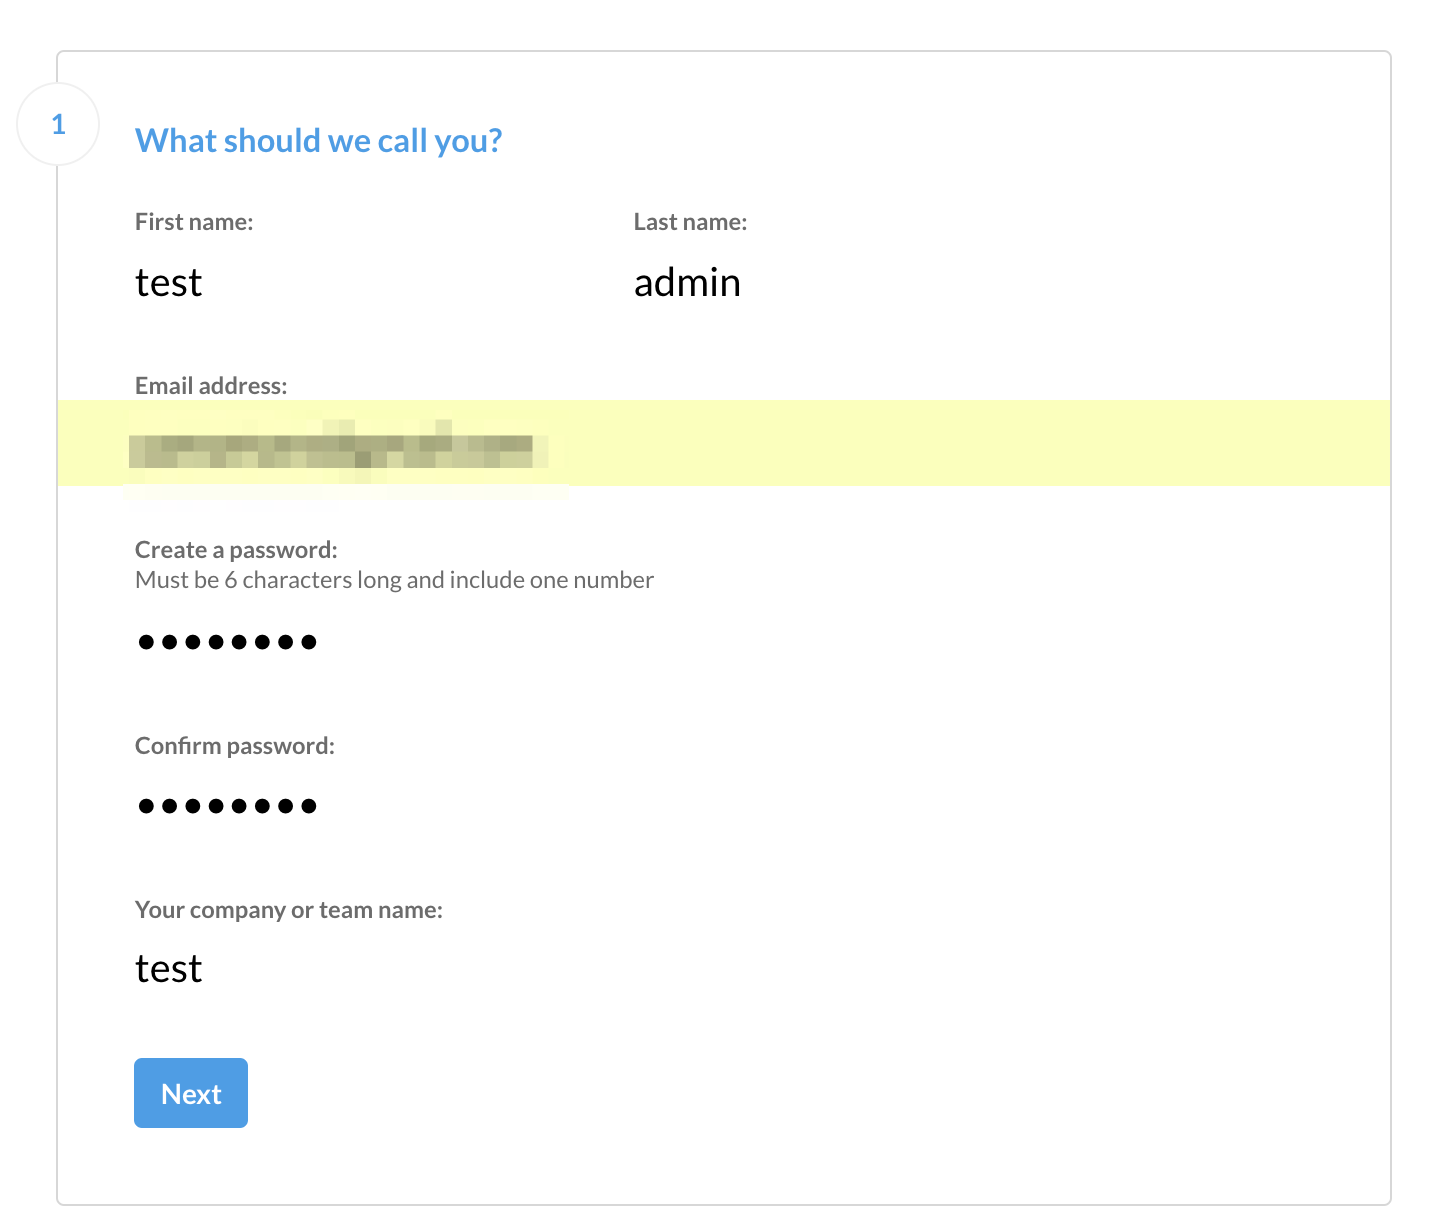Click the 'Your company or team name:' label

[289, 910]
